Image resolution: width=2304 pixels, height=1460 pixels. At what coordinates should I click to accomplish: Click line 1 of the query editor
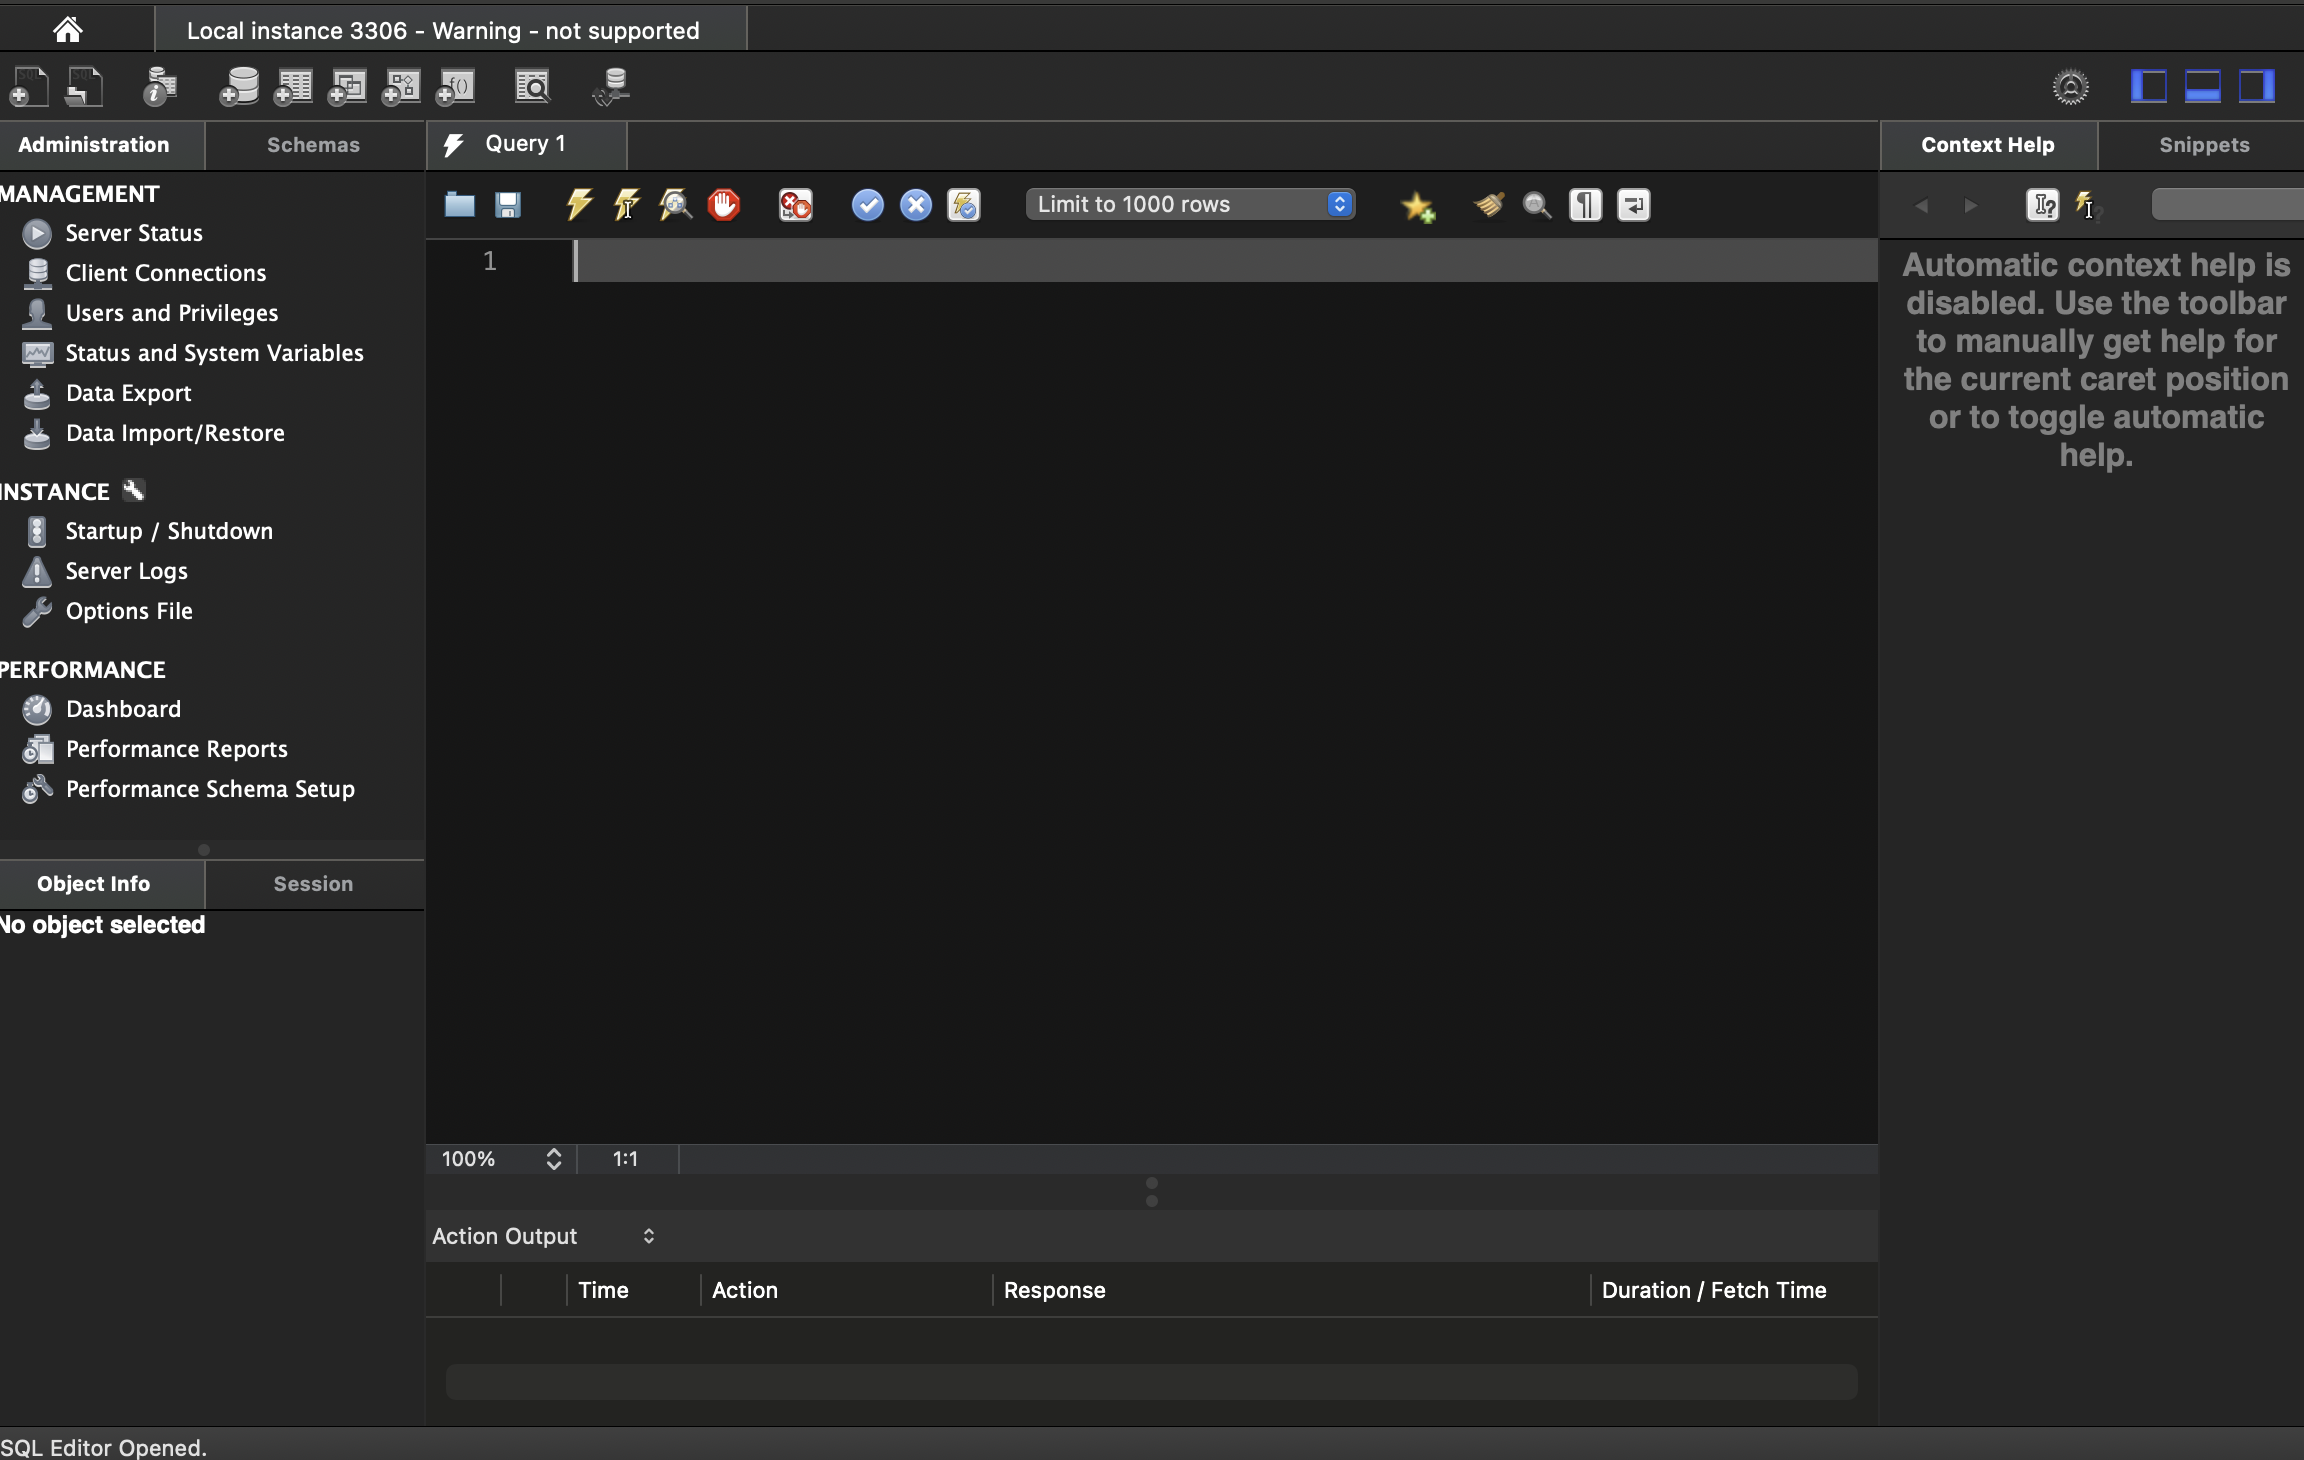click(1200, 261)
